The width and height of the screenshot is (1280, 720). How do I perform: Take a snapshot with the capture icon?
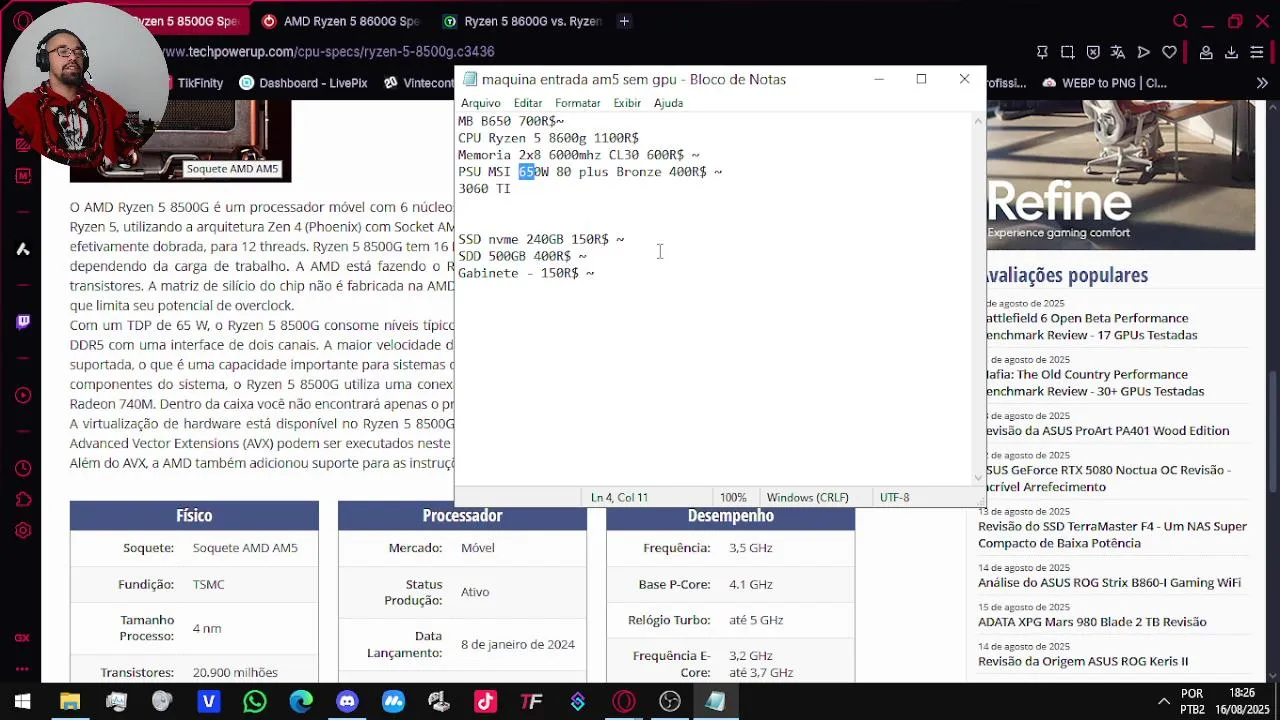[x=1067, y=52]
